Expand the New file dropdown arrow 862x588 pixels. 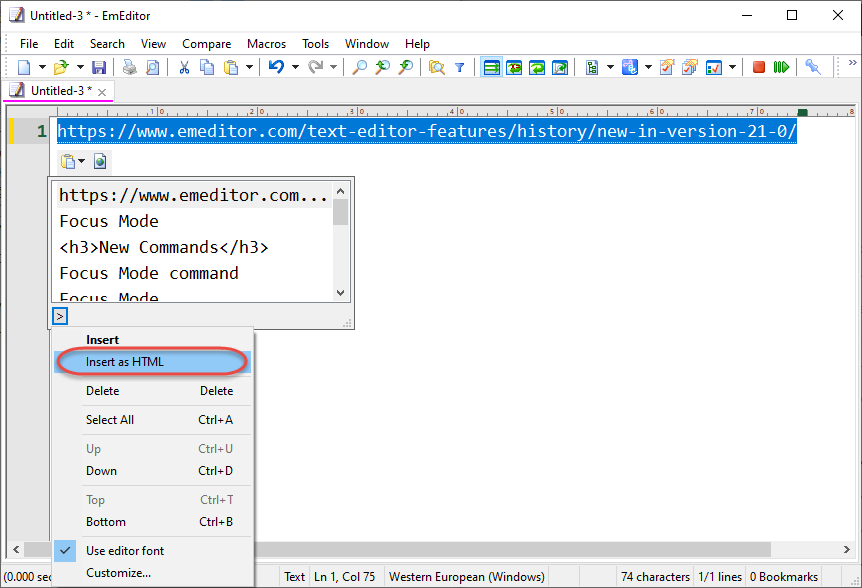[x=42, y=67]
